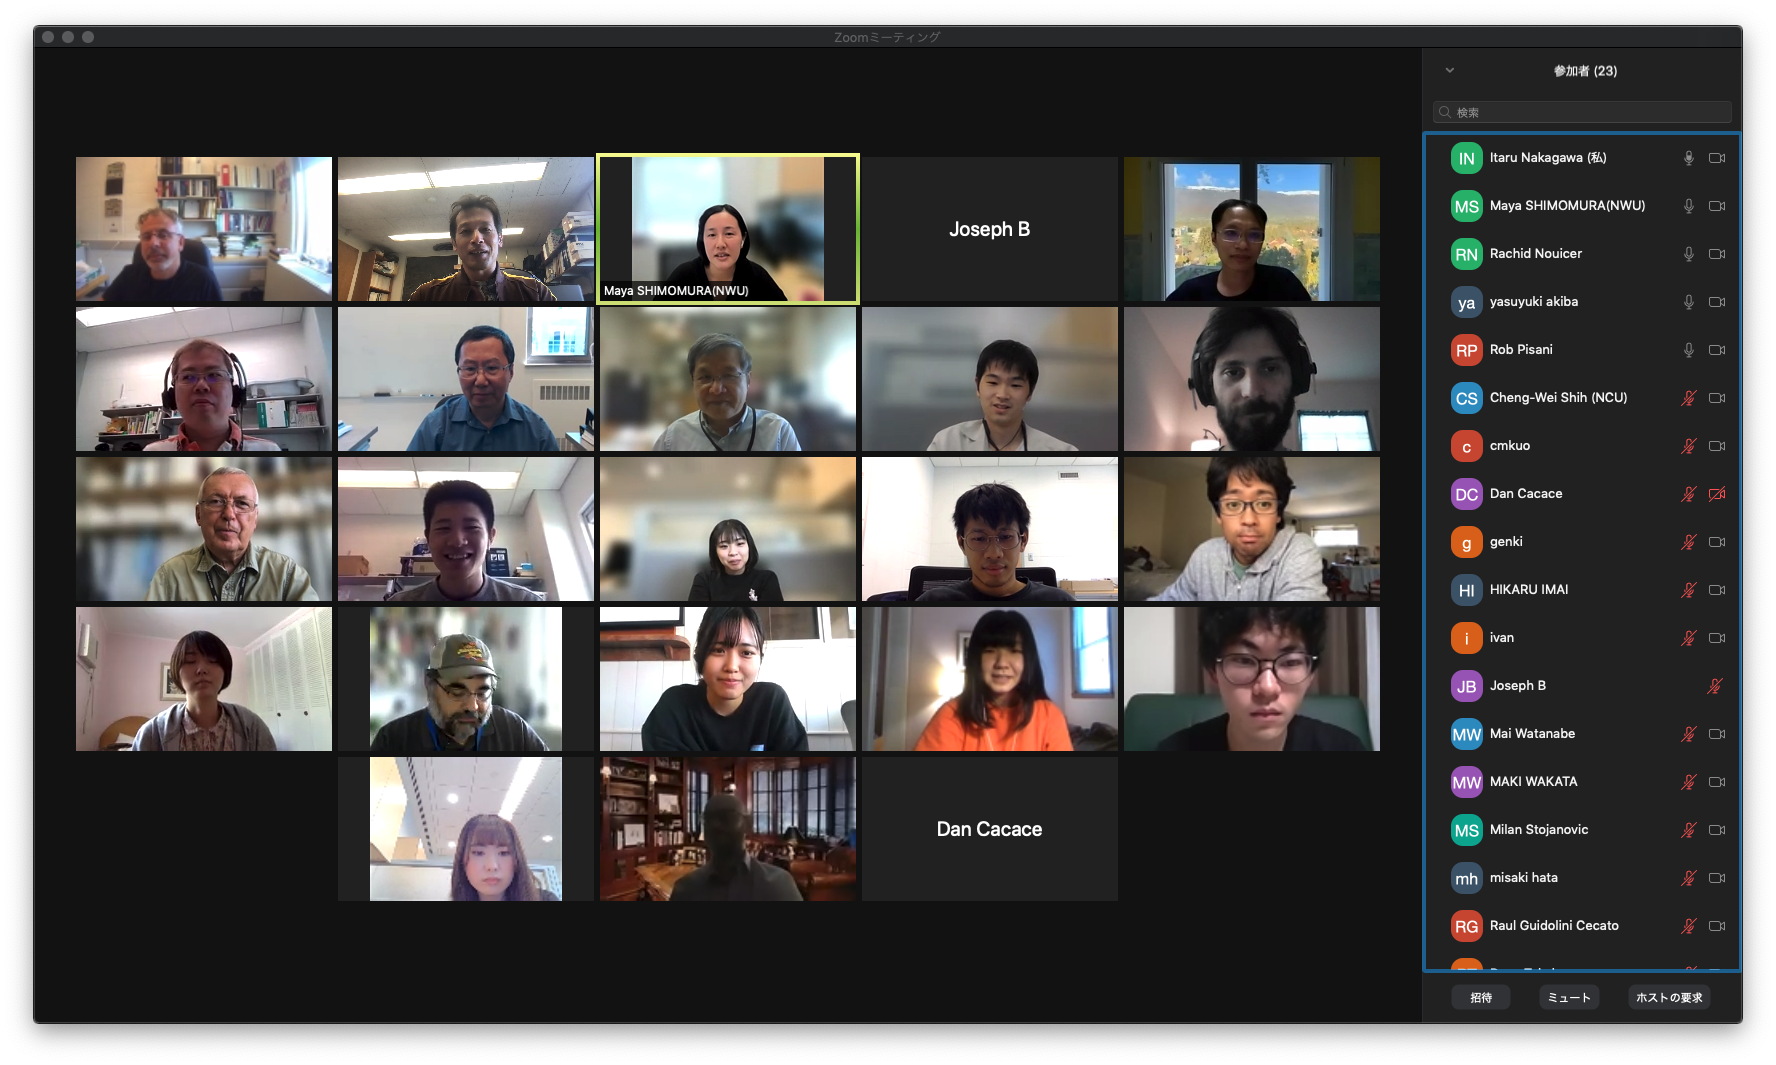This screenshot has height=1065, width=1776.
Task: Open the participants (23) panel header
Action: click(x=1585, y=71)
